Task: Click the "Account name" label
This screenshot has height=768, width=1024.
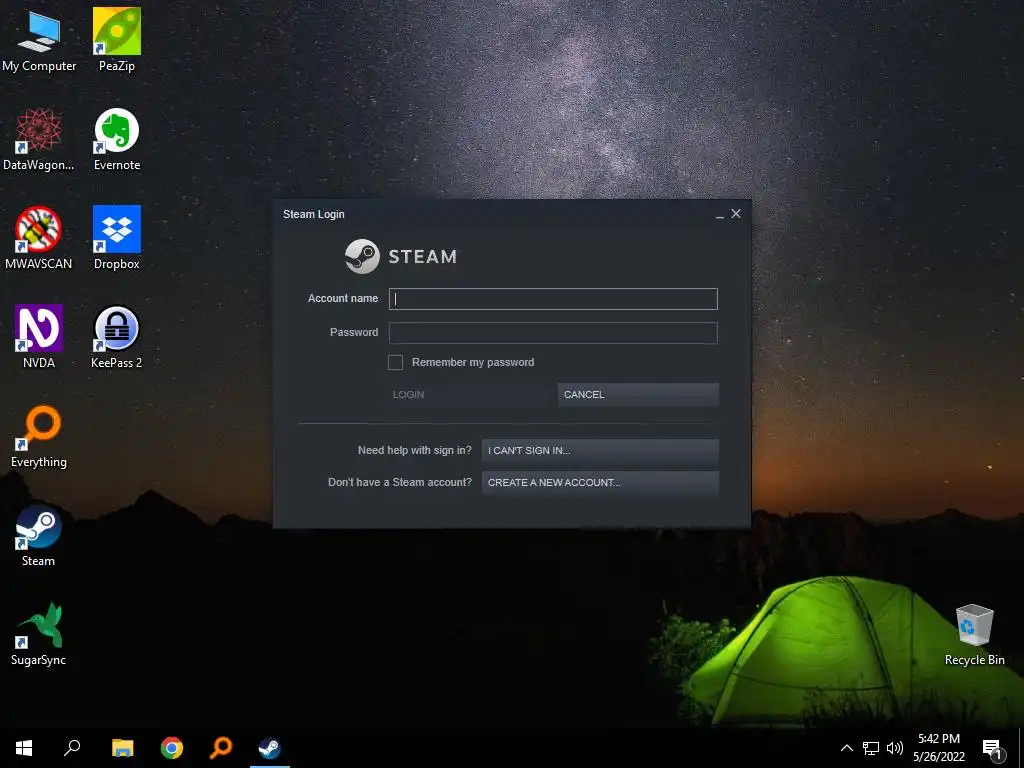Action: coord(343,298)
